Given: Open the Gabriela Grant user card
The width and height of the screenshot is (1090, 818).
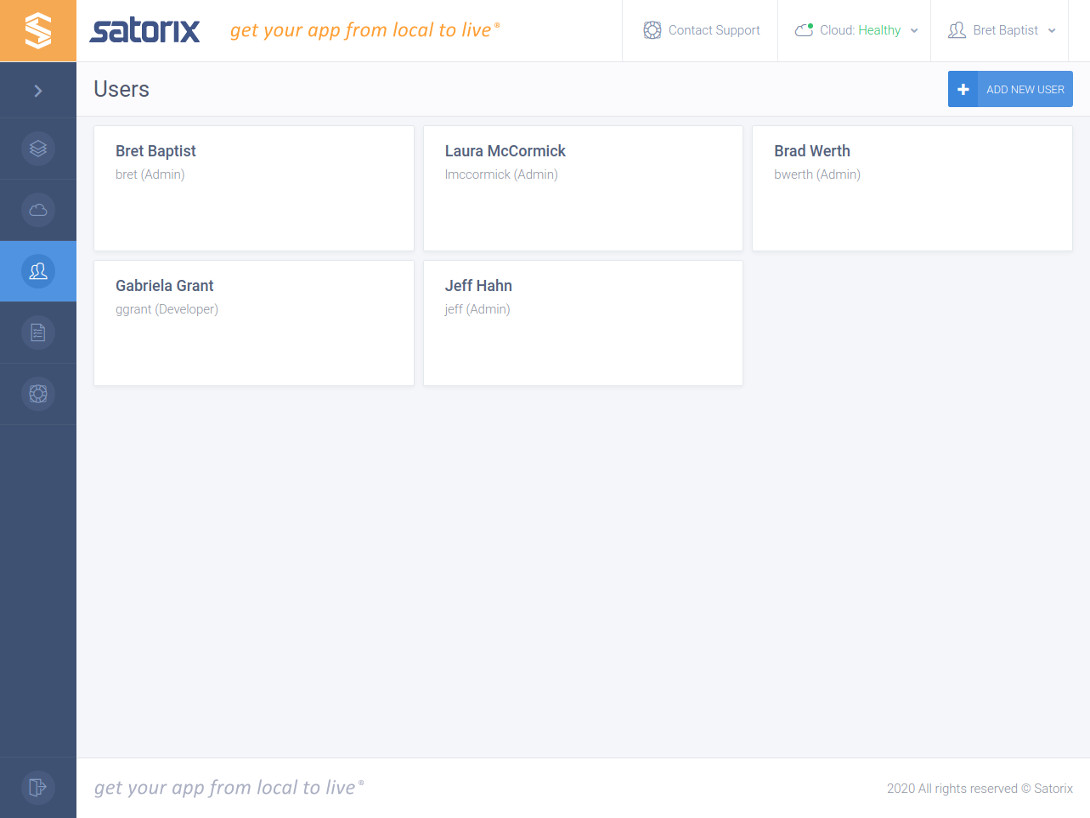Looking at the screenshot, I should click(x=253, y=322).
